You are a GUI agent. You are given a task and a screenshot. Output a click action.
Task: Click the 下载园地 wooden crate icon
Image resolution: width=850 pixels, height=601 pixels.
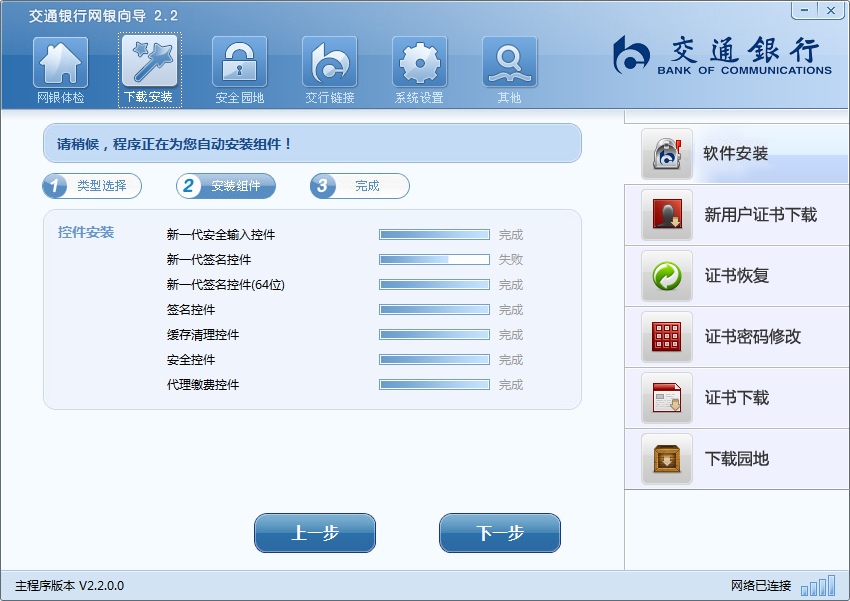(x=667, y=459)
